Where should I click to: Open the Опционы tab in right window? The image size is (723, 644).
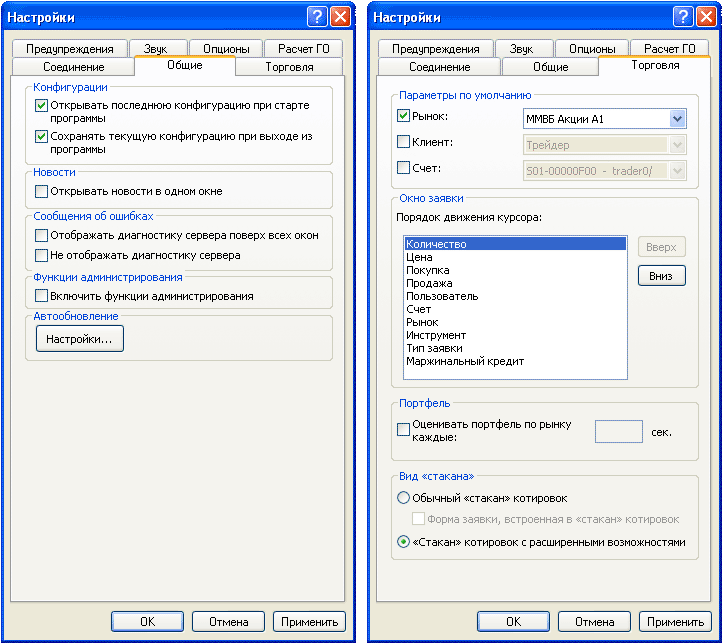tap(592, 48)
